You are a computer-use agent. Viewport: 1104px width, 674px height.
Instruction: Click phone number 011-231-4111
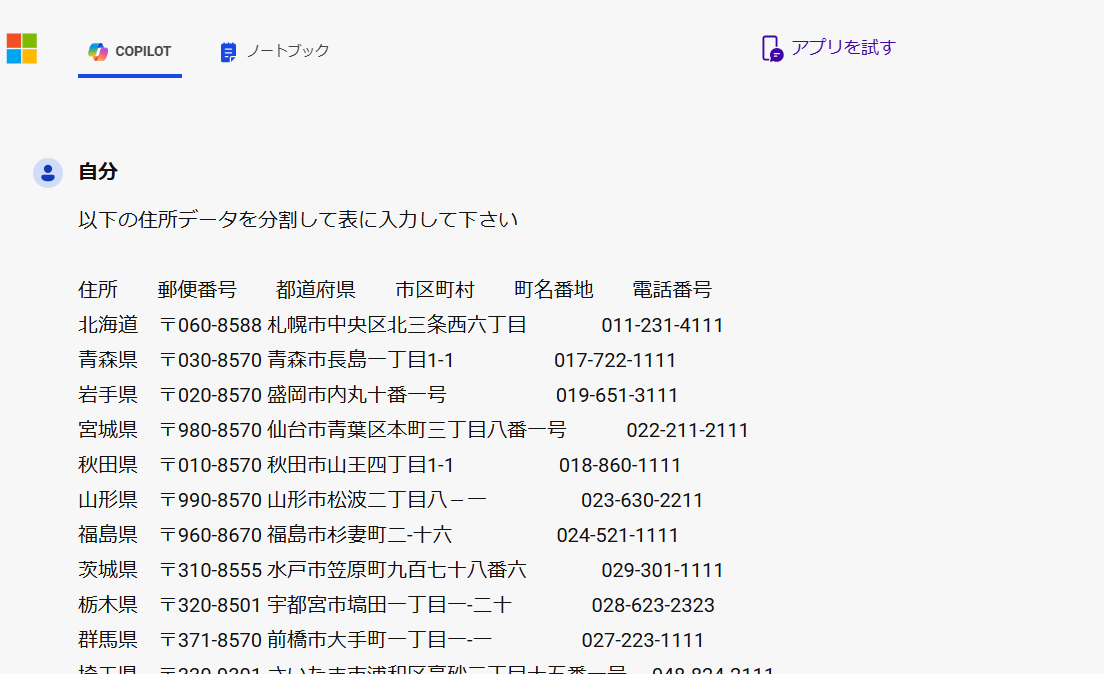[662, 325]
